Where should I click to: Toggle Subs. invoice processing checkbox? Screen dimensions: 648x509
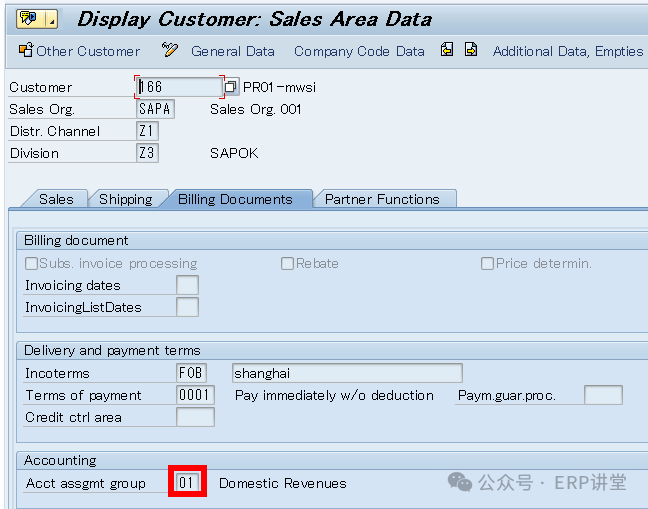[32, 264]
